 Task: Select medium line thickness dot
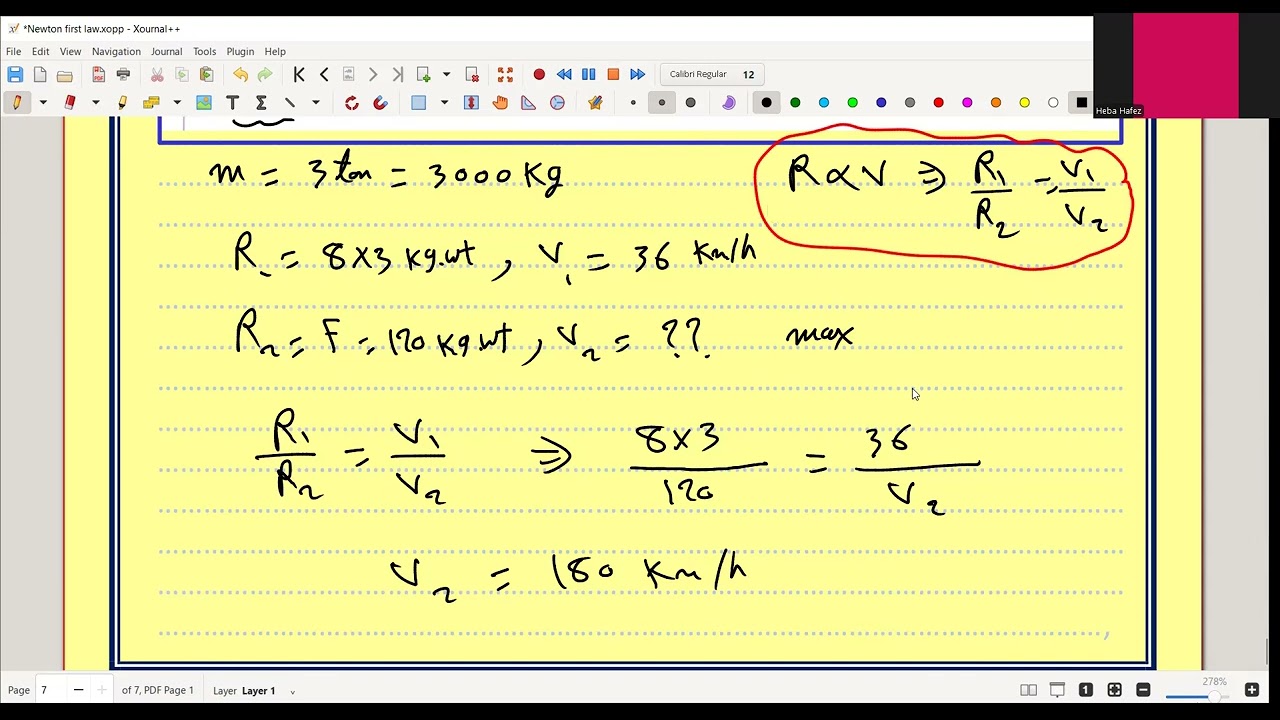tap(662, 102)
